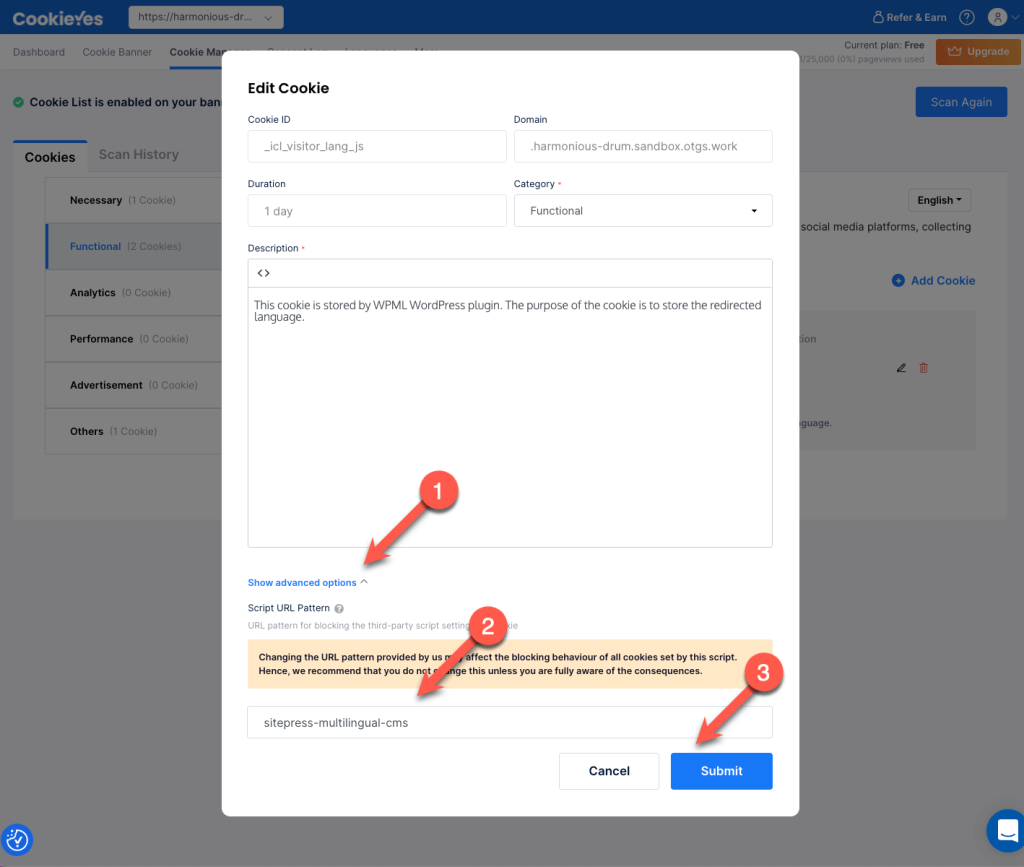Image resolution: width=1024 pixels, height=867 pixels.
Task: Switch to the Cookies tab
Action: [50, 157]
